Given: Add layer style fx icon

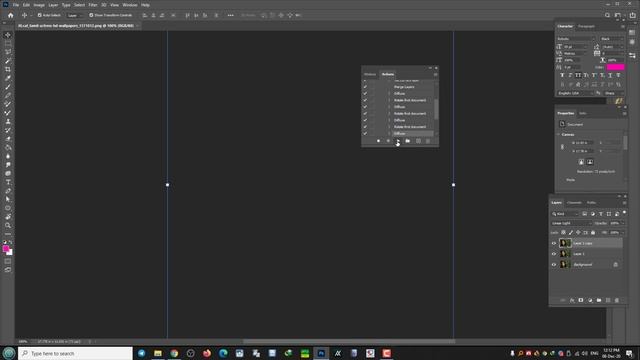Looking at the screenshot, I should coord(572,300).
